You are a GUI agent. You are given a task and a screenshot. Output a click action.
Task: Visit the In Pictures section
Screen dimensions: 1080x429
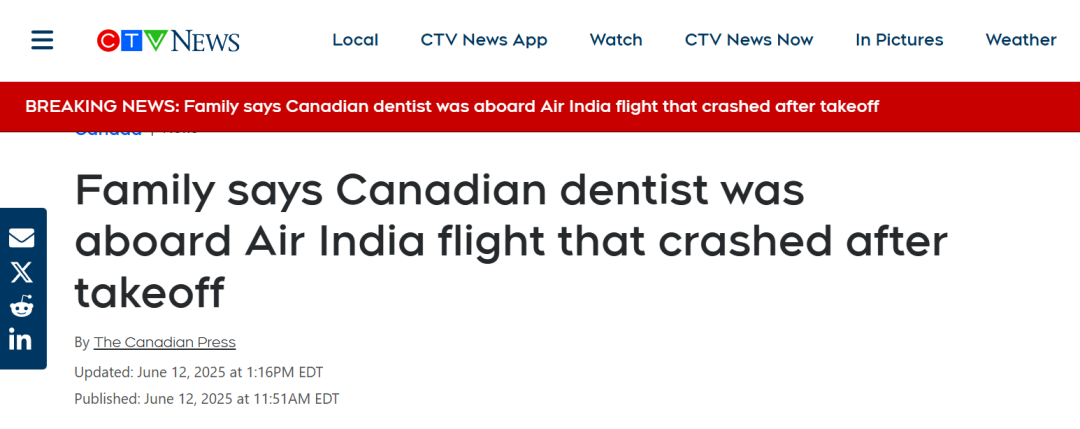point(899,40)
